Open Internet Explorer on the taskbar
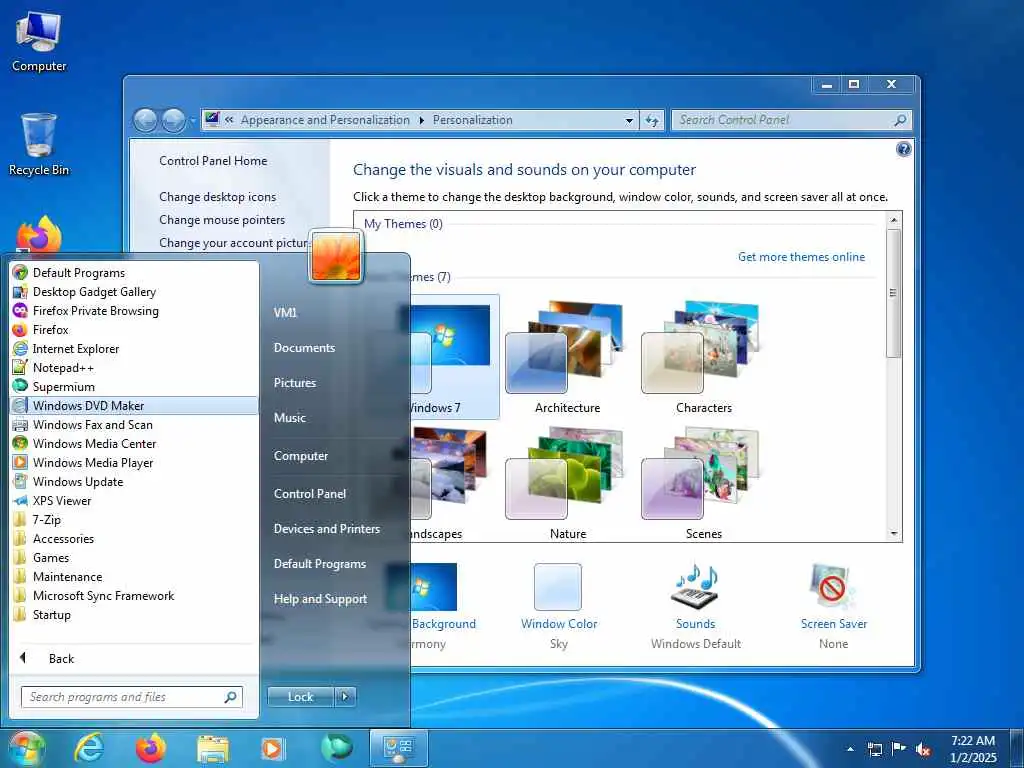 coord(89,748)
